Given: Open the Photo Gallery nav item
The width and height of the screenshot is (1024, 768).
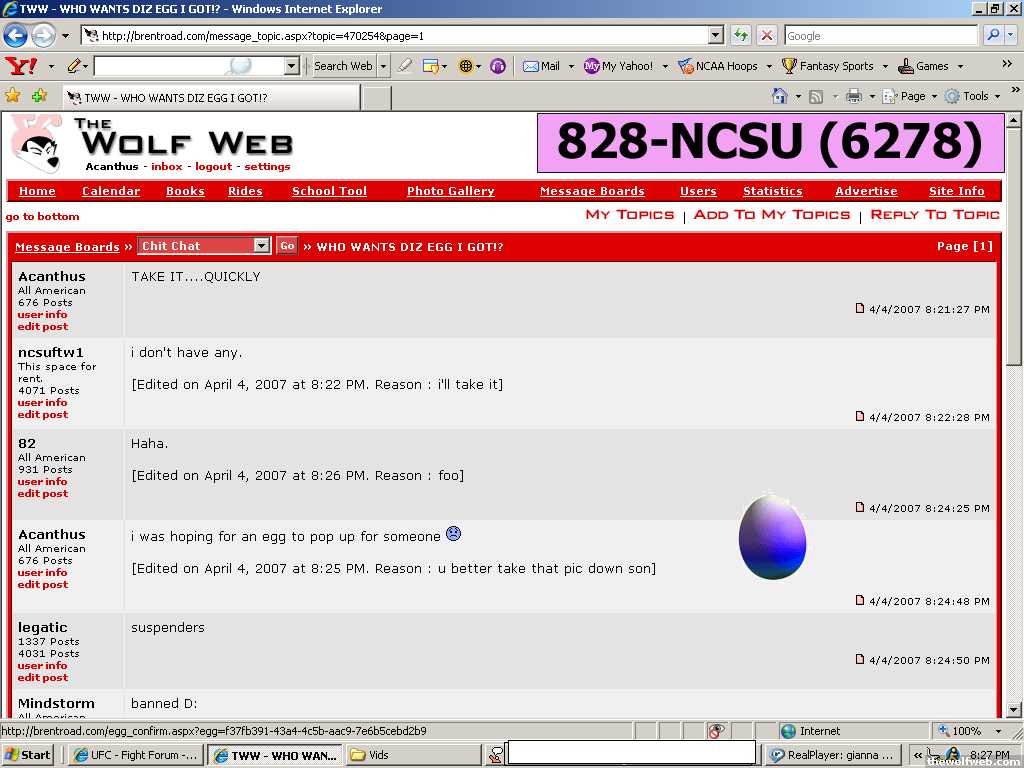Looking at the screenshot, I should pyautogui.click(x=450, y=191).
